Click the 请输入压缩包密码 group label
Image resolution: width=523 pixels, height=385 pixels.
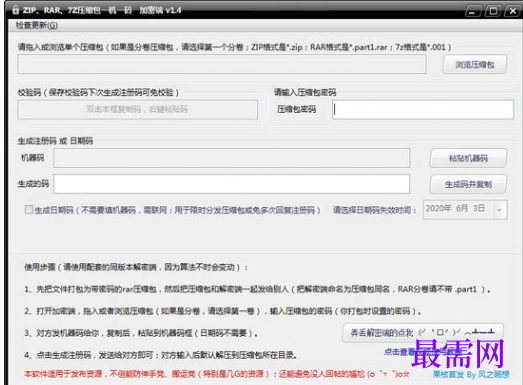coord(305,92)
